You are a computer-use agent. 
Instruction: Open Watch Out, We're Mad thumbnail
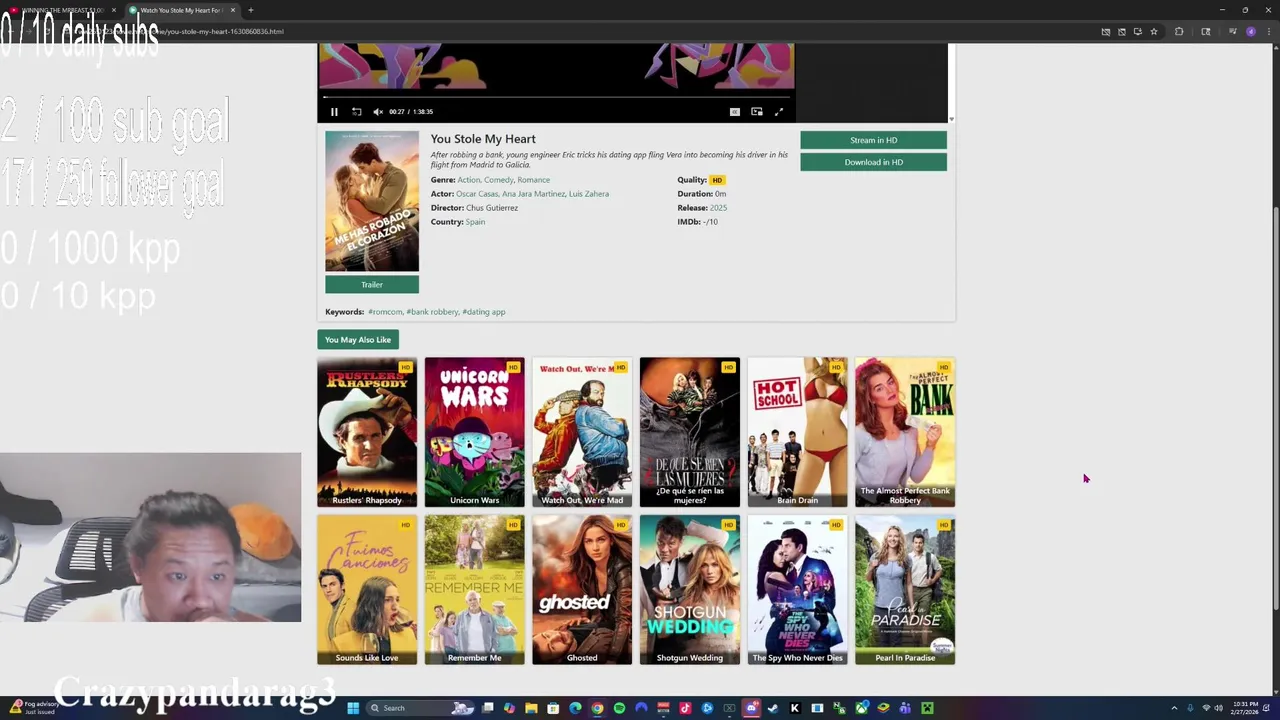(582, 432)
